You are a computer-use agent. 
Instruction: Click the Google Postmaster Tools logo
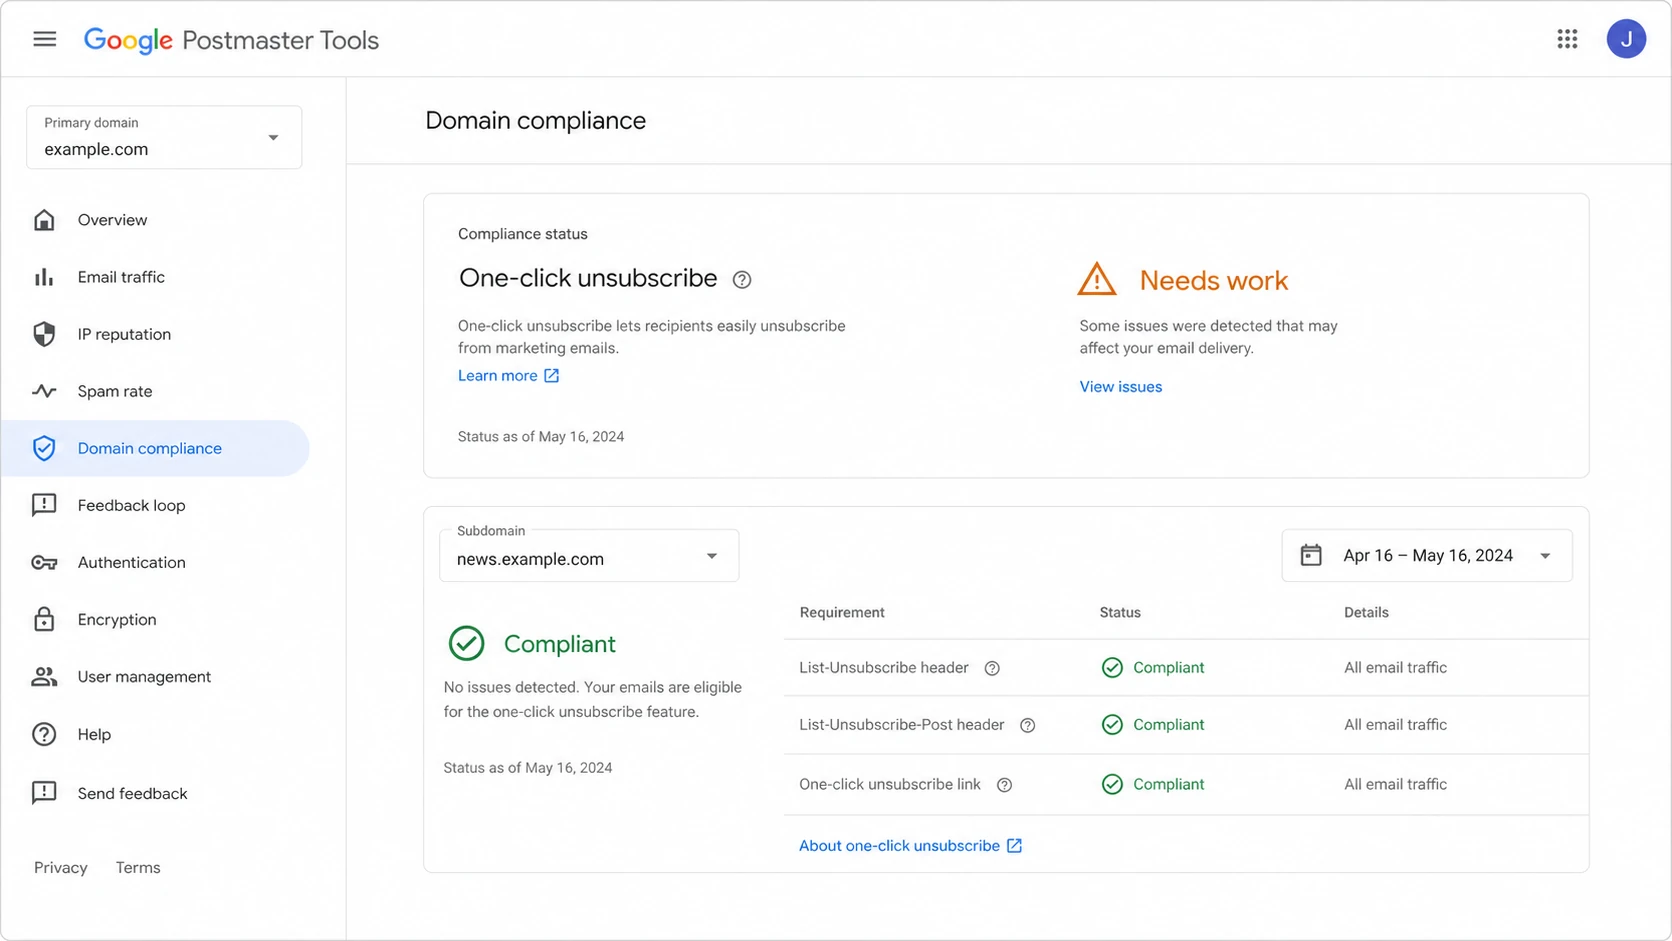(x=231, y=40)
